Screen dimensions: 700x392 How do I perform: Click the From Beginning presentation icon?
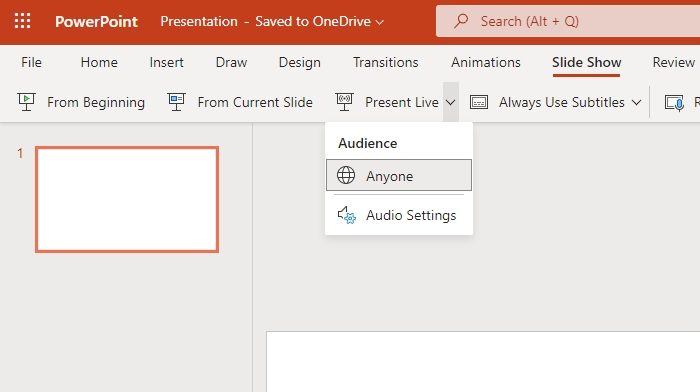click(26, 102)
